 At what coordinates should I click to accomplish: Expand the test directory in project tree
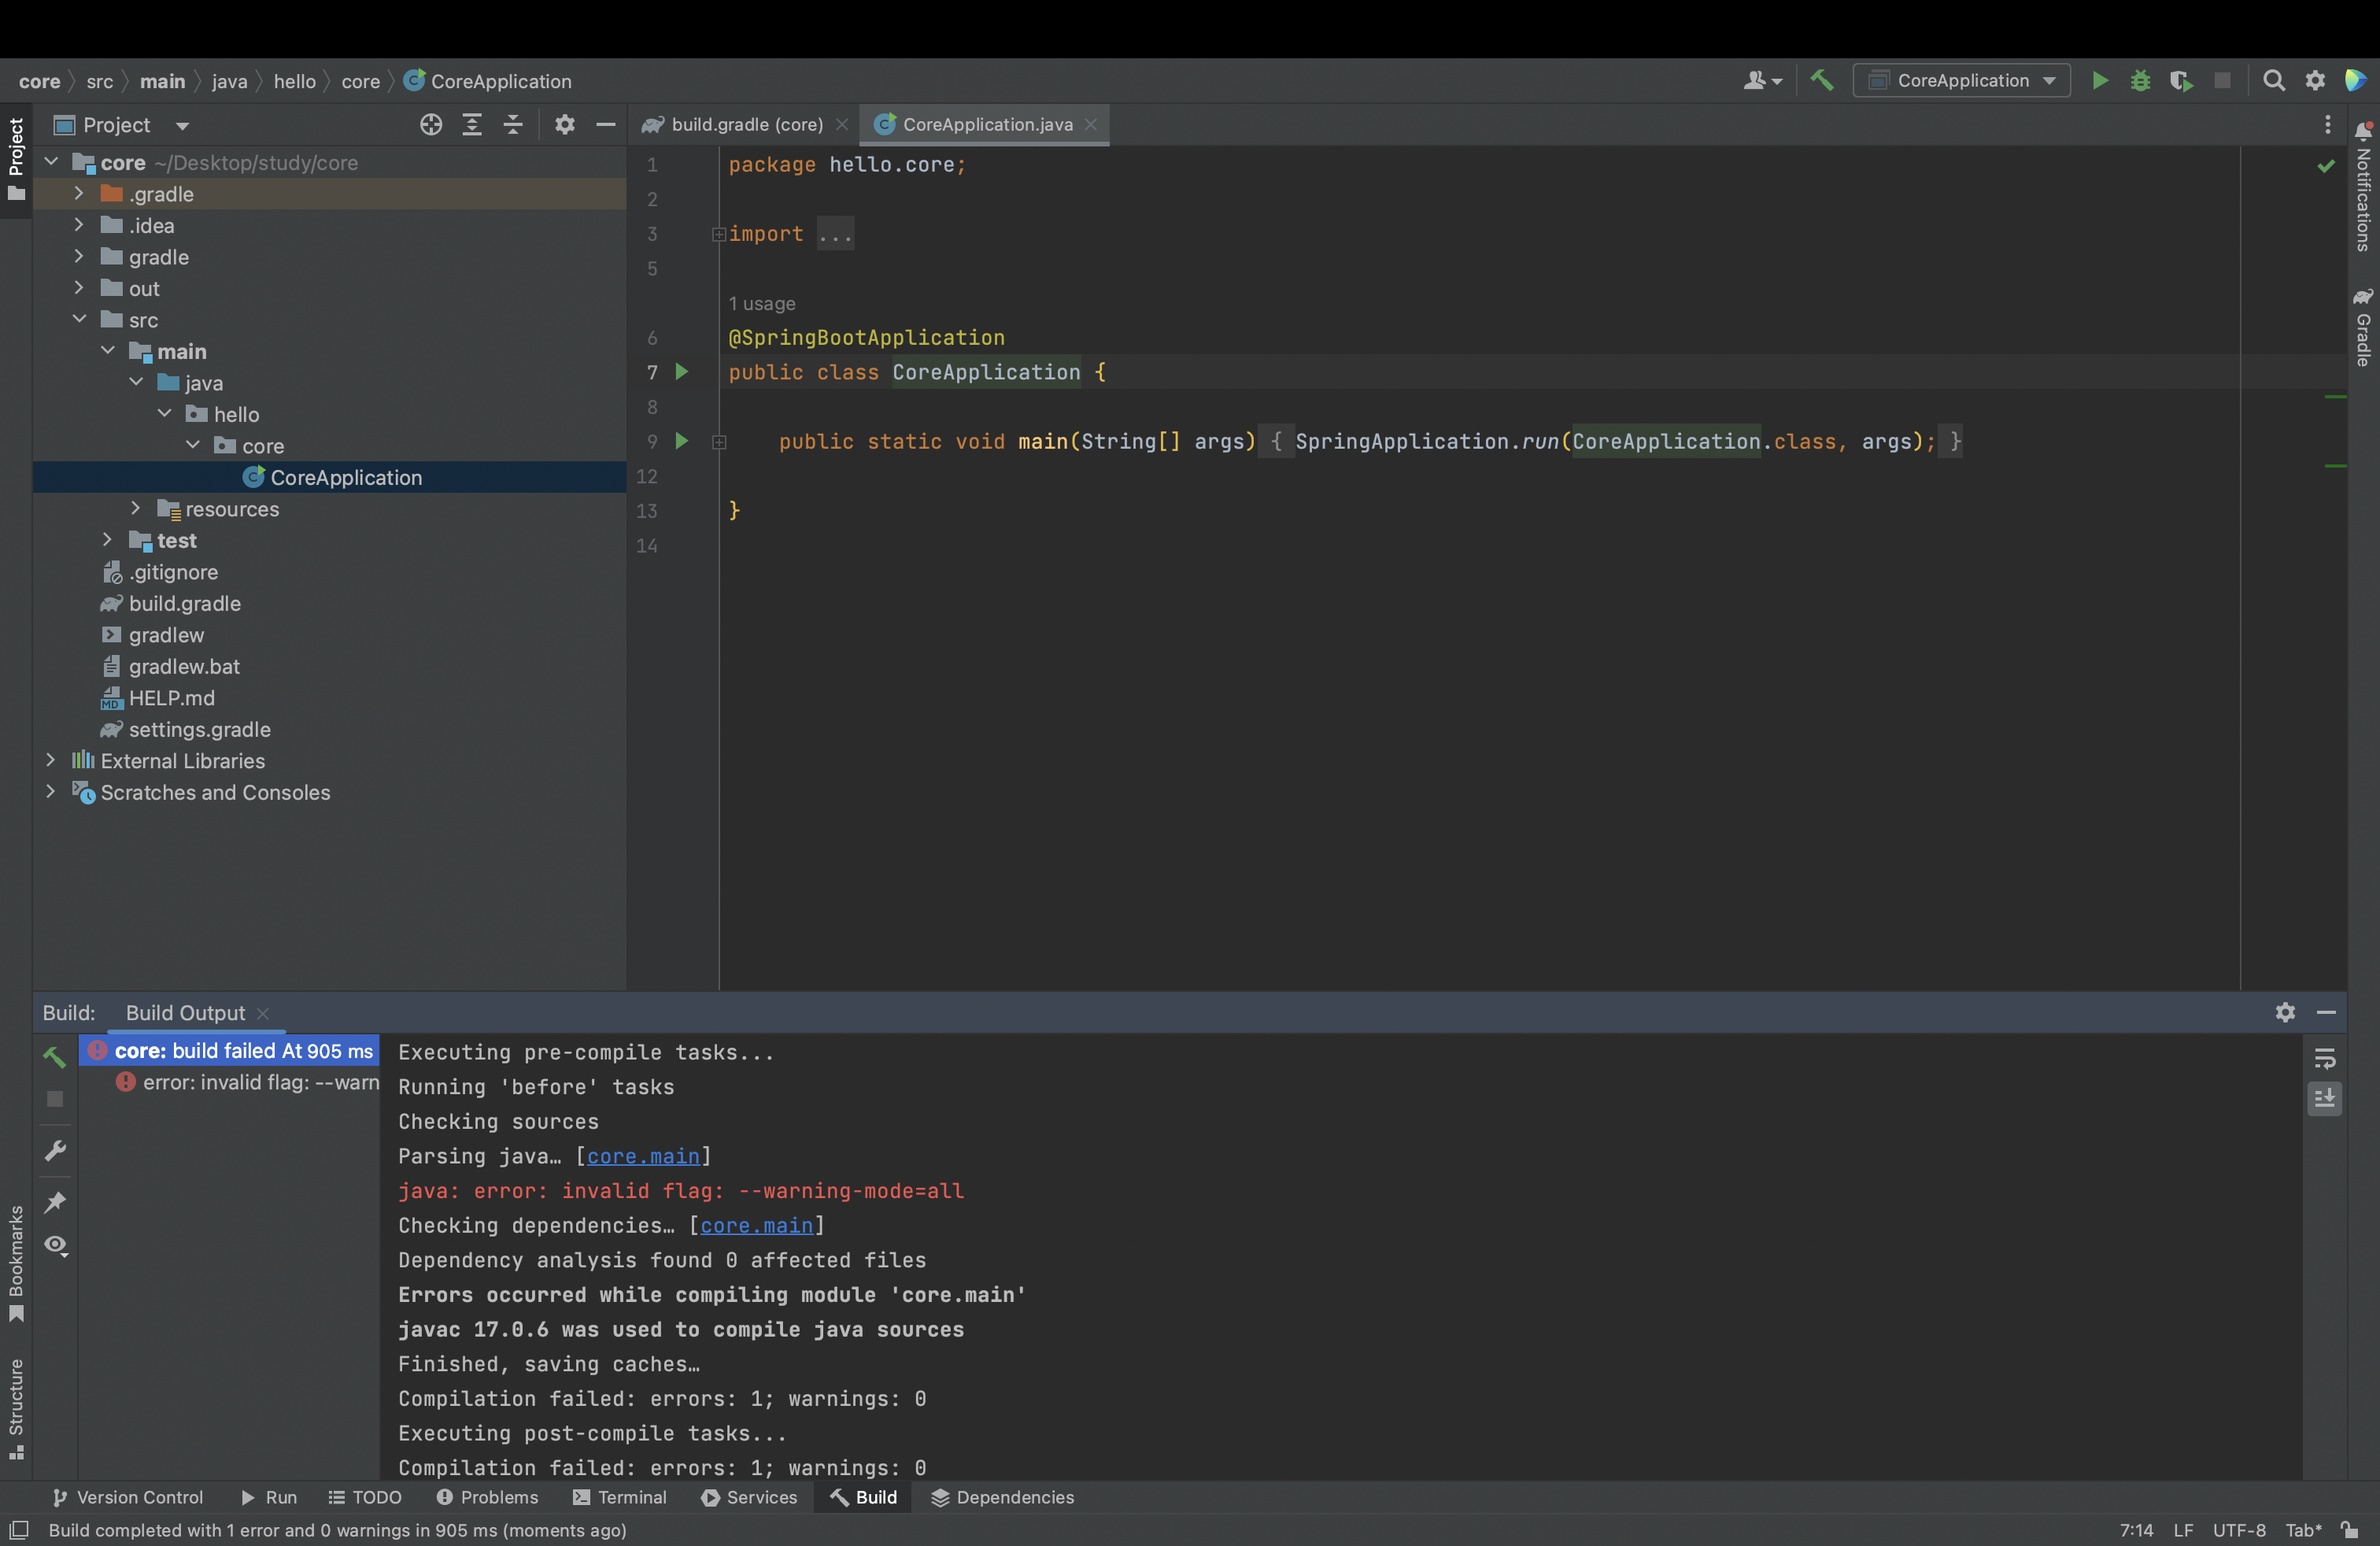[x=108, y=540]
